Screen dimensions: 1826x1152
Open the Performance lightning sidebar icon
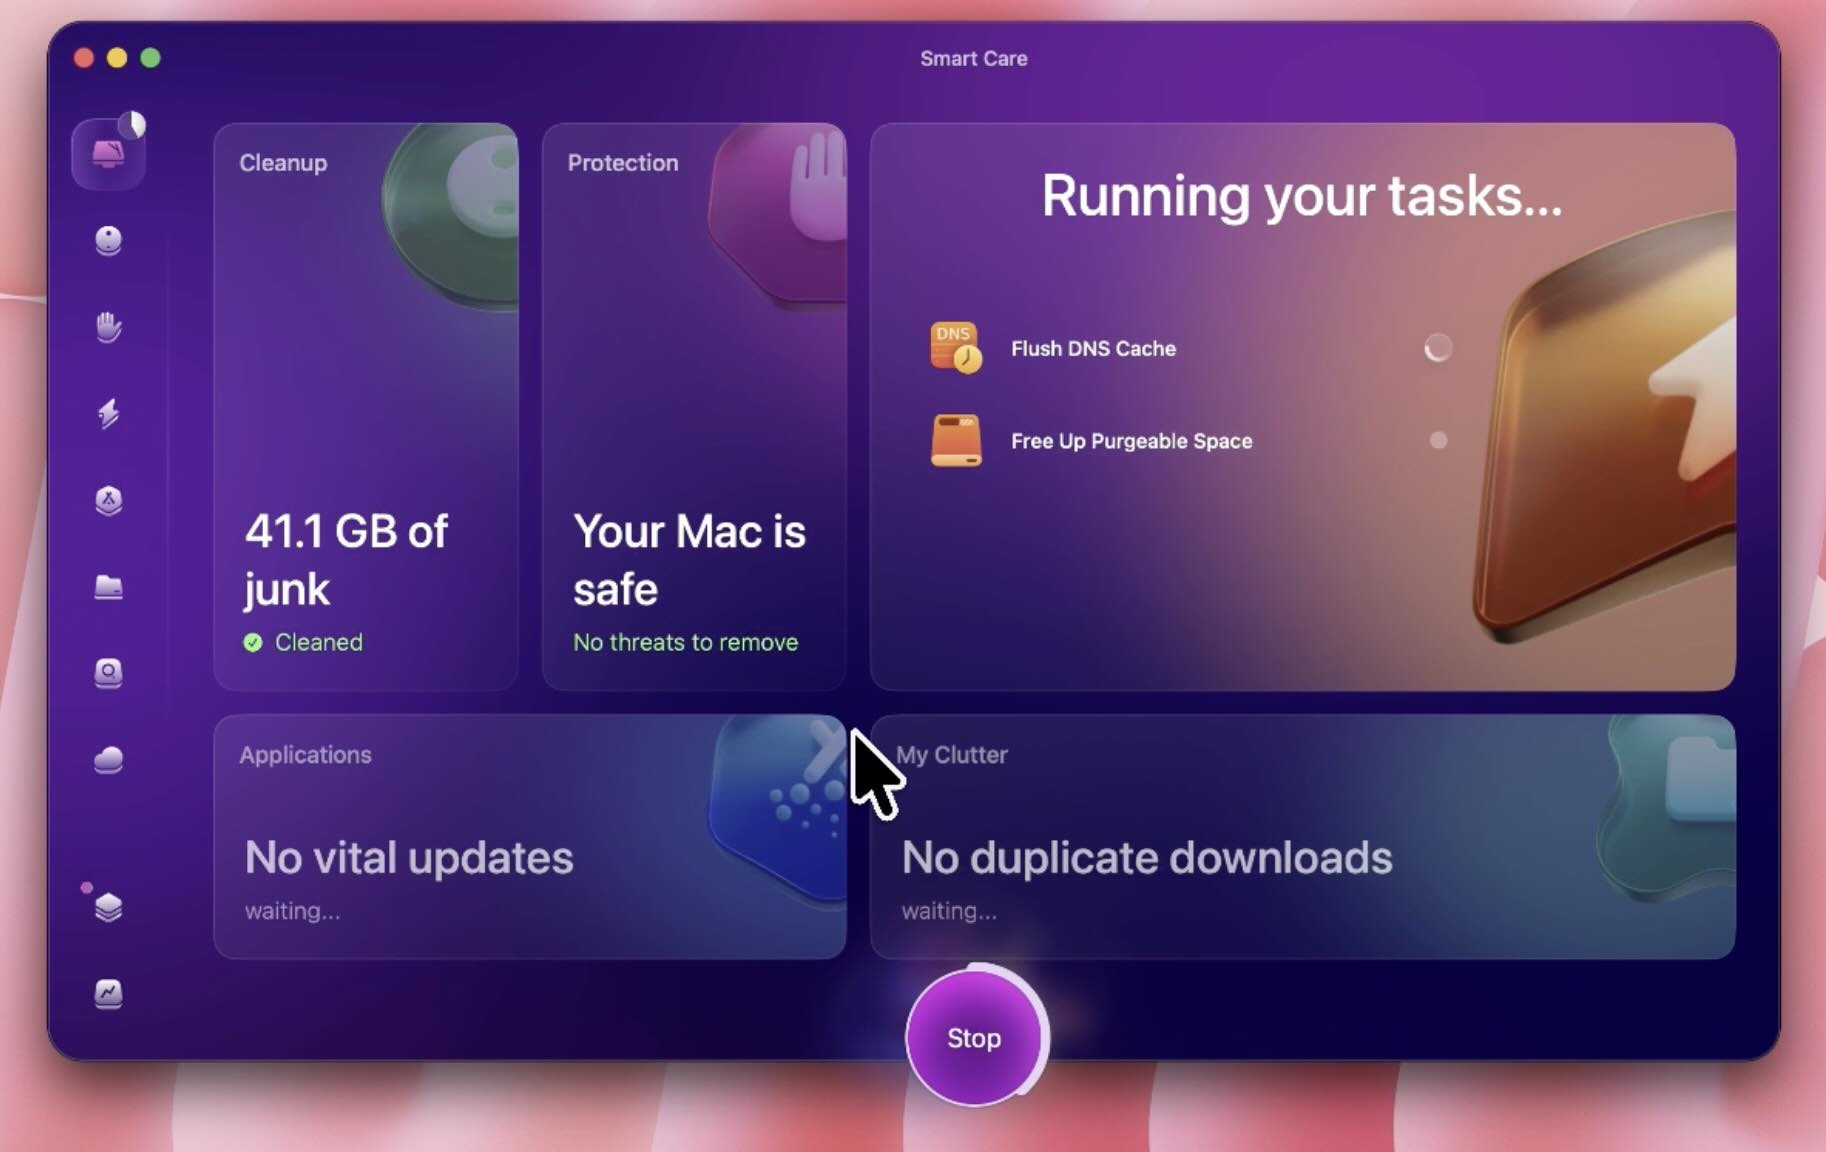(108, 413)
